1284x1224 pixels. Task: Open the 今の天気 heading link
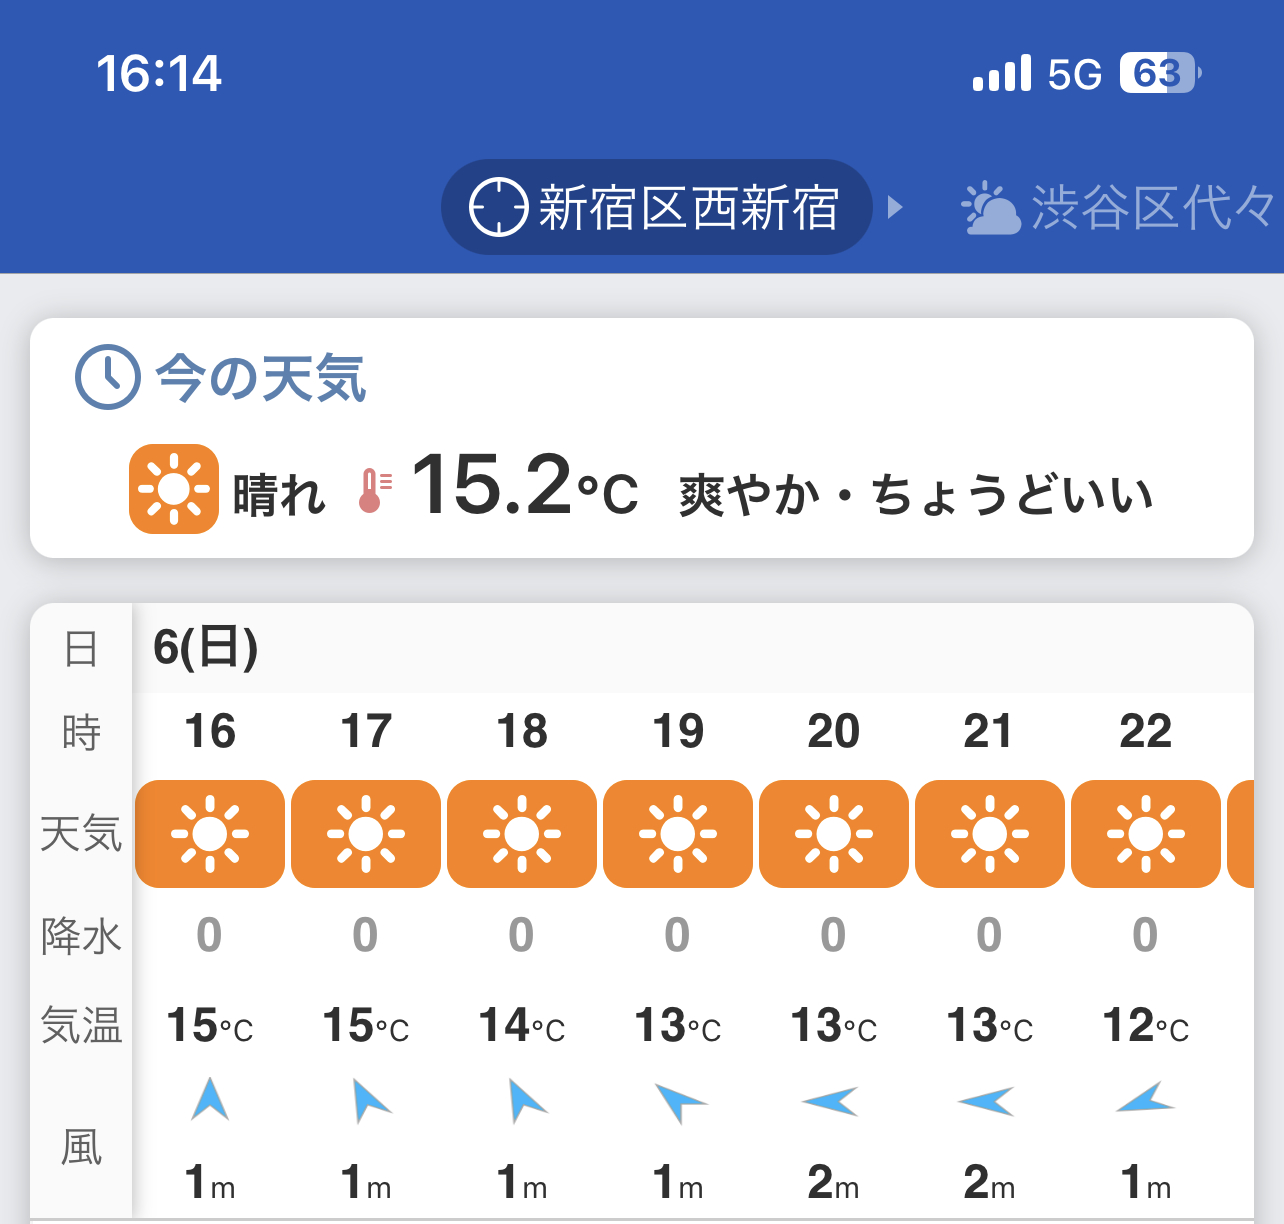[x=260, y=378]
